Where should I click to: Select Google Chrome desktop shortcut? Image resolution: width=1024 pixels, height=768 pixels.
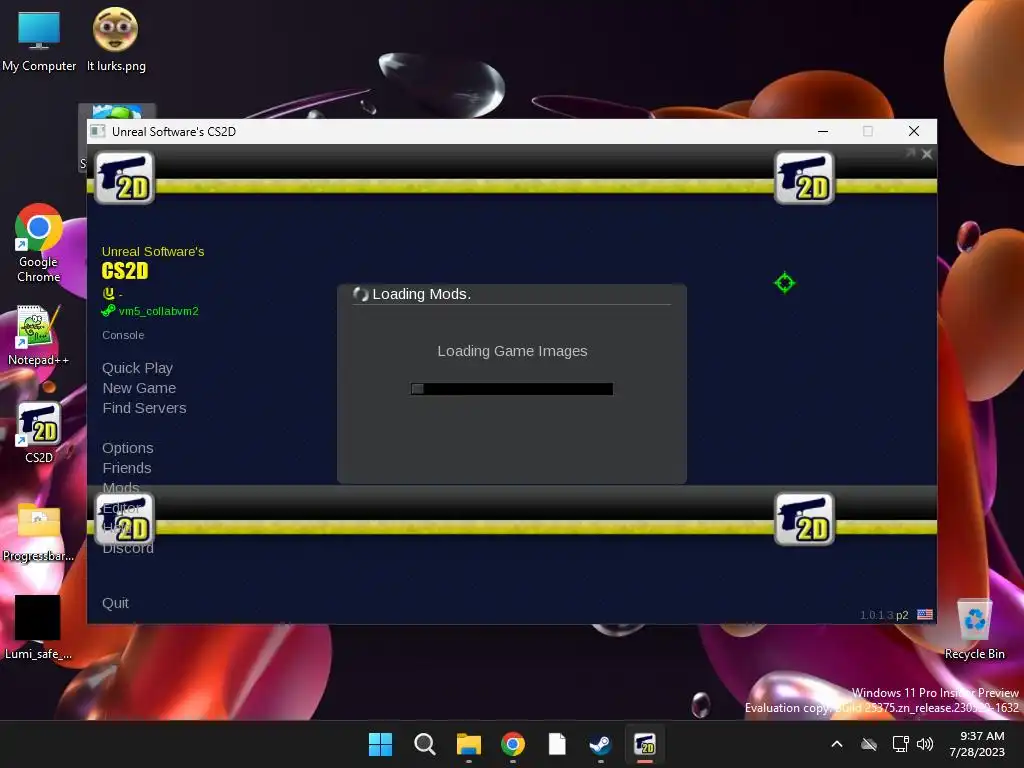click(39, 244)
